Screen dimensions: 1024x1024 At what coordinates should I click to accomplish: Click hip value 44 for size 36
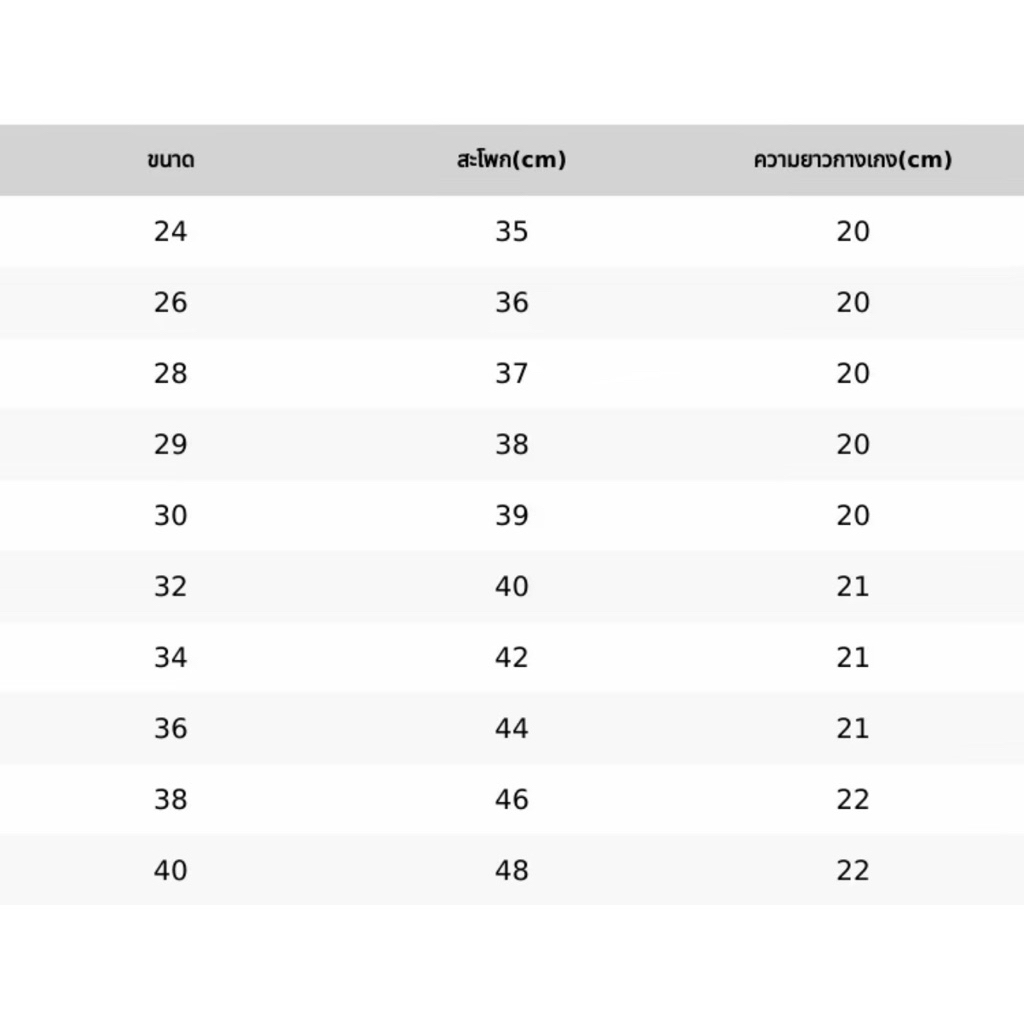coord(511,729)
